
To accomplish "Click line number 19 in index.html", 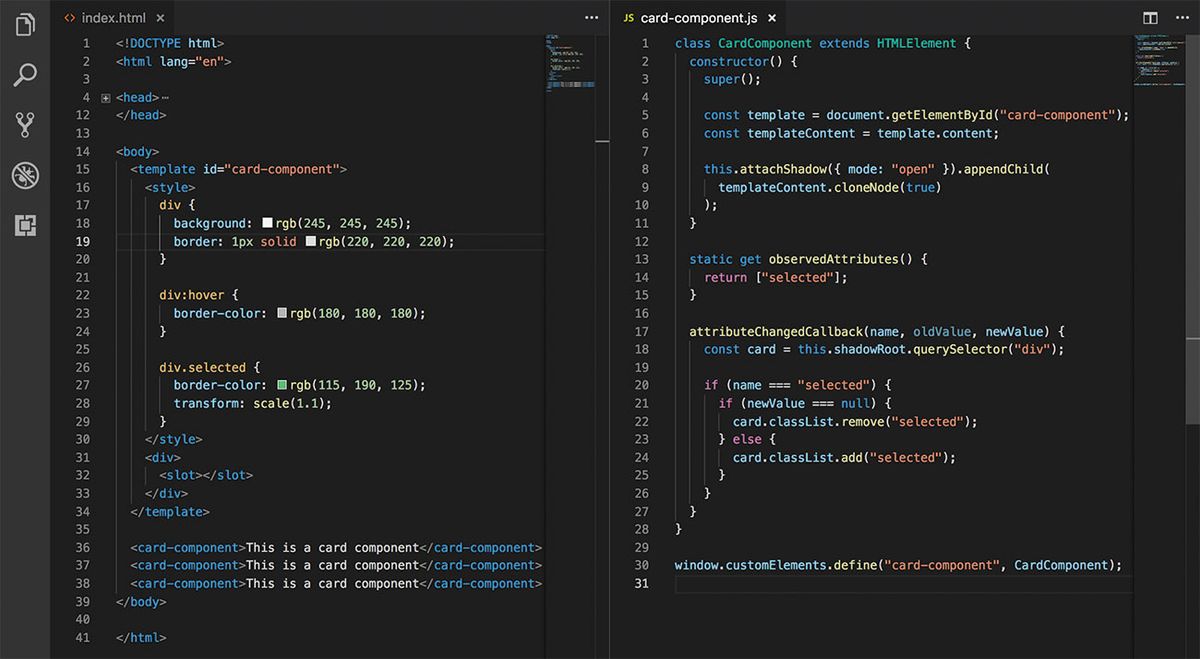I will coord(83,242).
